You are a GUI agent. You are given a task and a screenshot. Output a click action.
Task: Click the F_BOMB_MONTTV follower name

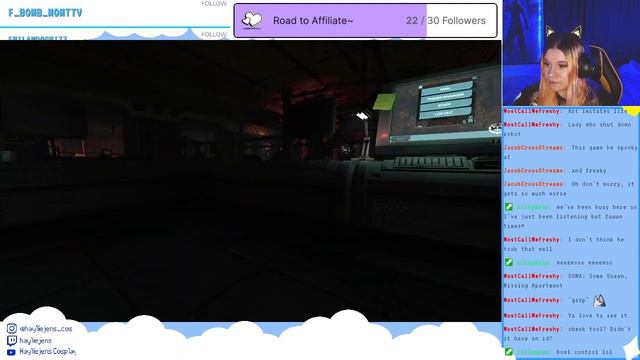pyautogui.click(x=45, y=13)
